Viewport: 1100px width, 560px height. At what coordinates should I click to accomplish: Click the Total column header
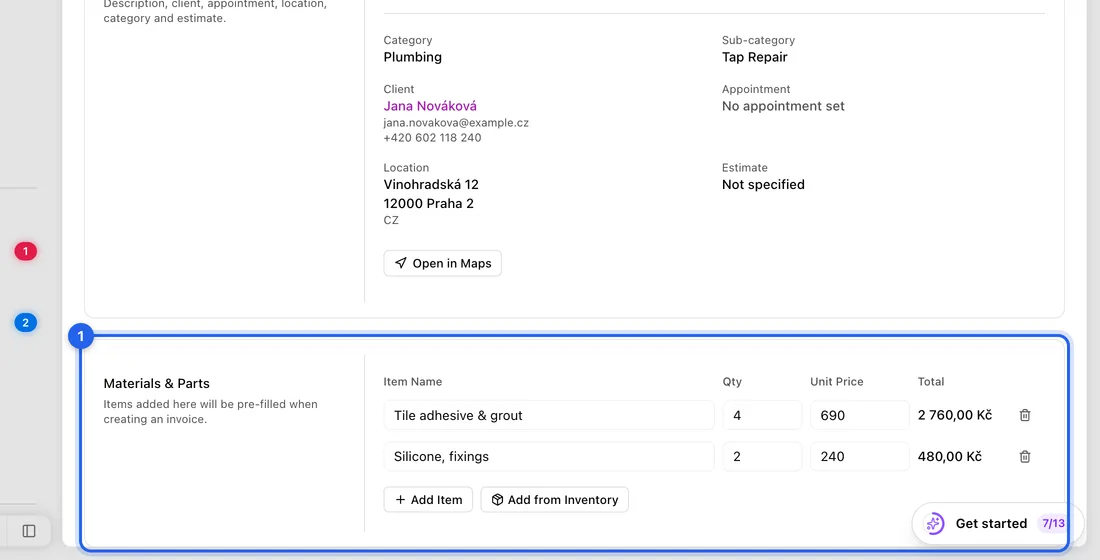coord(931,382)
